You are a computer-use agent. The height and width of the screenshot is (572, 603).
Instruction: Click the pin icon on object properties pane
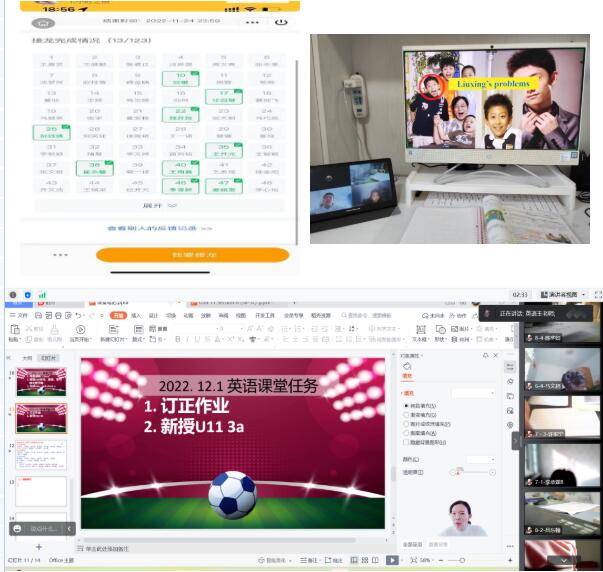[486, 355]
